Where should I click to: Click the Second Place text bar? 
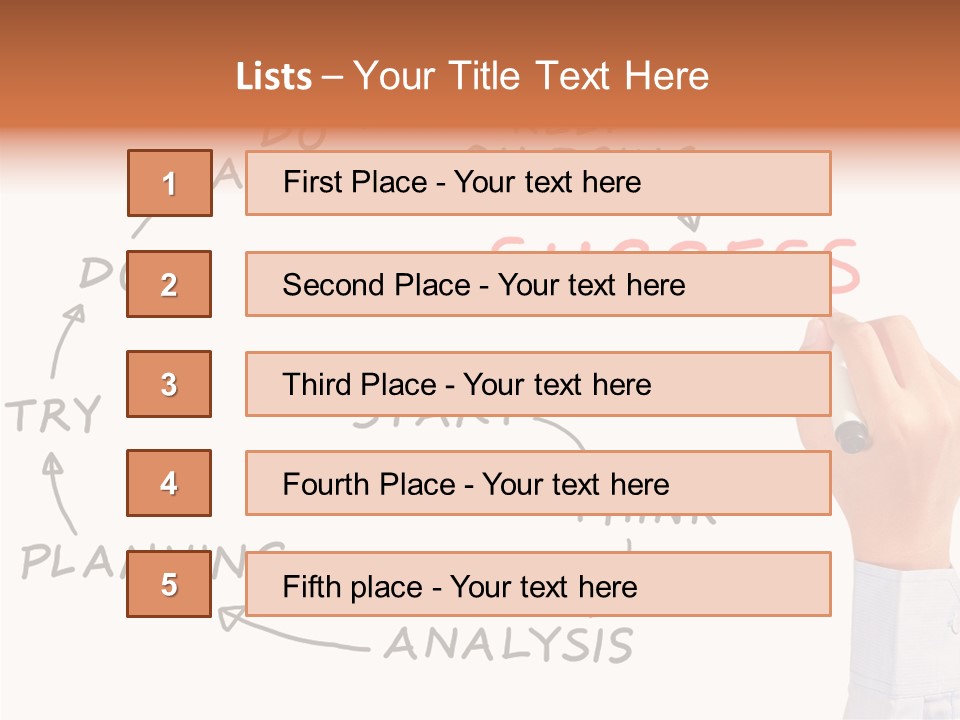pyautogui.click(x=538, y=284)
